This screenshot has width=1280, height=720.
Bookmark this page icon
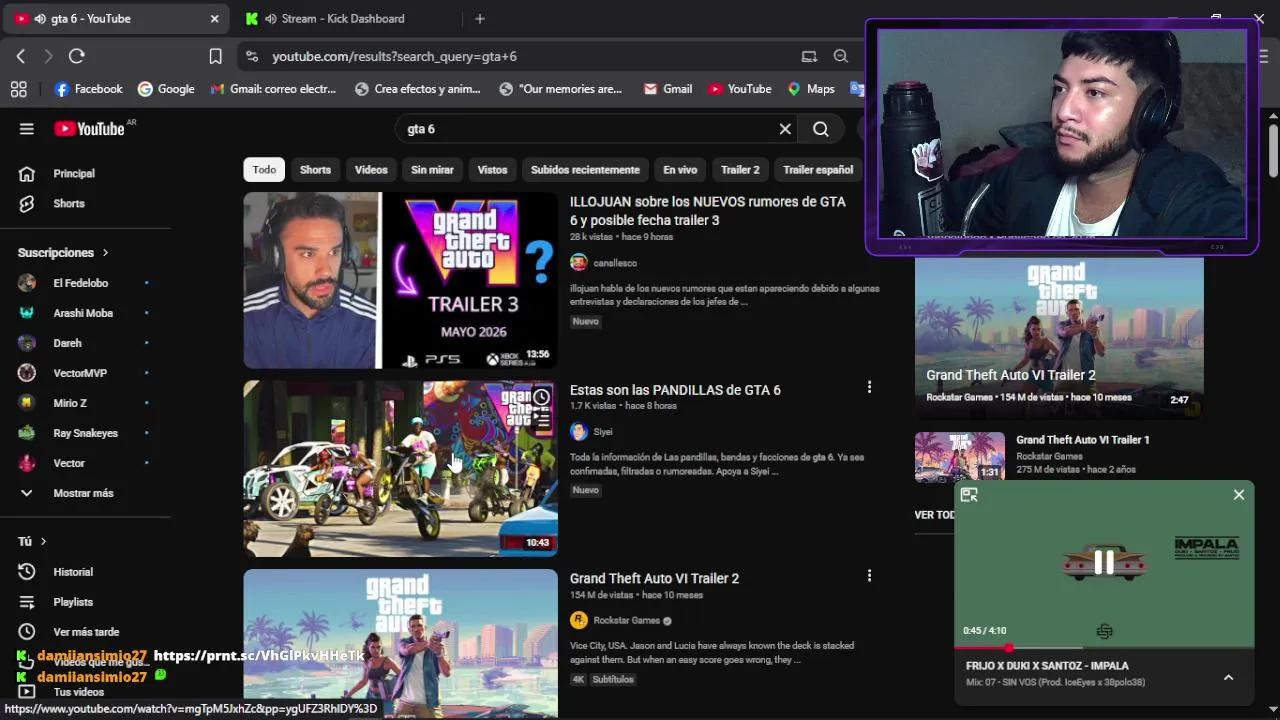215,56
